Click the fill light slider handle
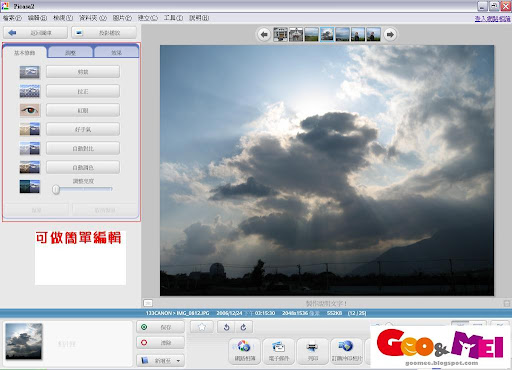 (56, 190)
